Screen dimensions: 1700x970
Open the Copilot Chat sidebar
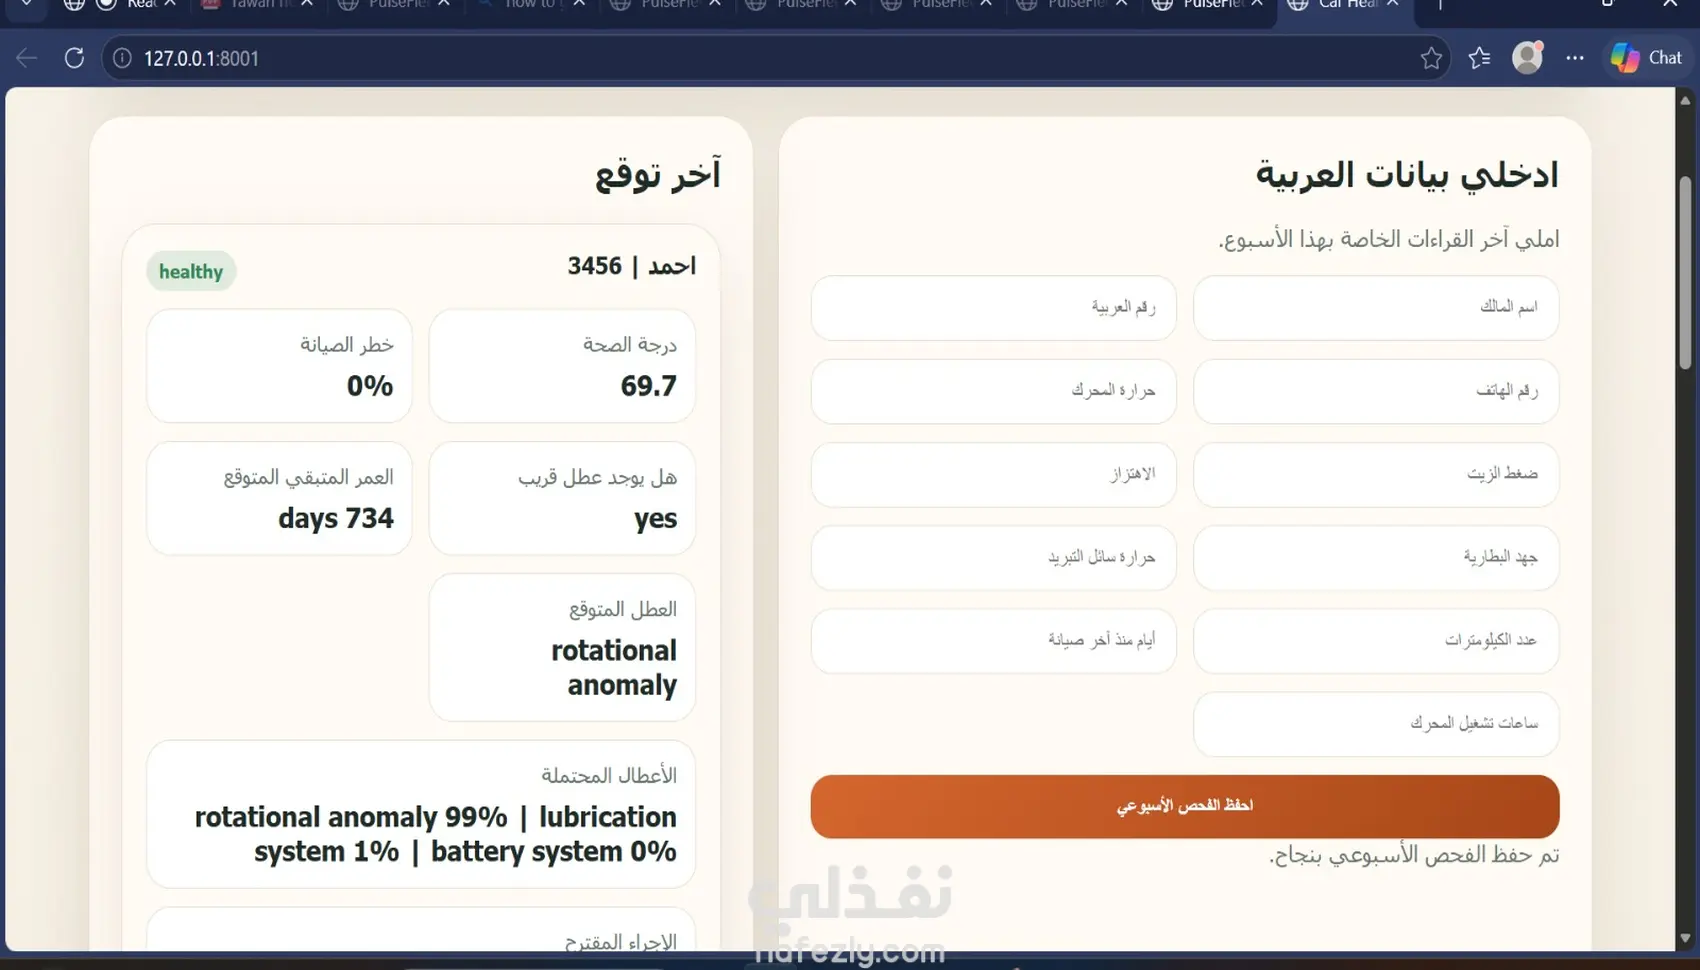coord(1647,58)
